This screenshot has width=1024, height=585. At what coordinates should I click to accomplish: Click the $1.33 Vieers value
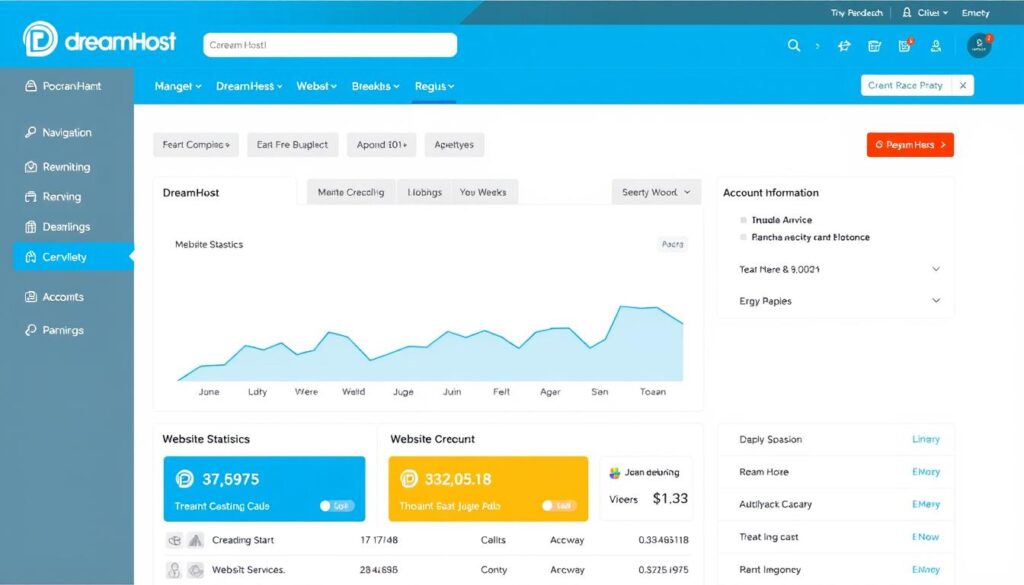tap(670, 498)
